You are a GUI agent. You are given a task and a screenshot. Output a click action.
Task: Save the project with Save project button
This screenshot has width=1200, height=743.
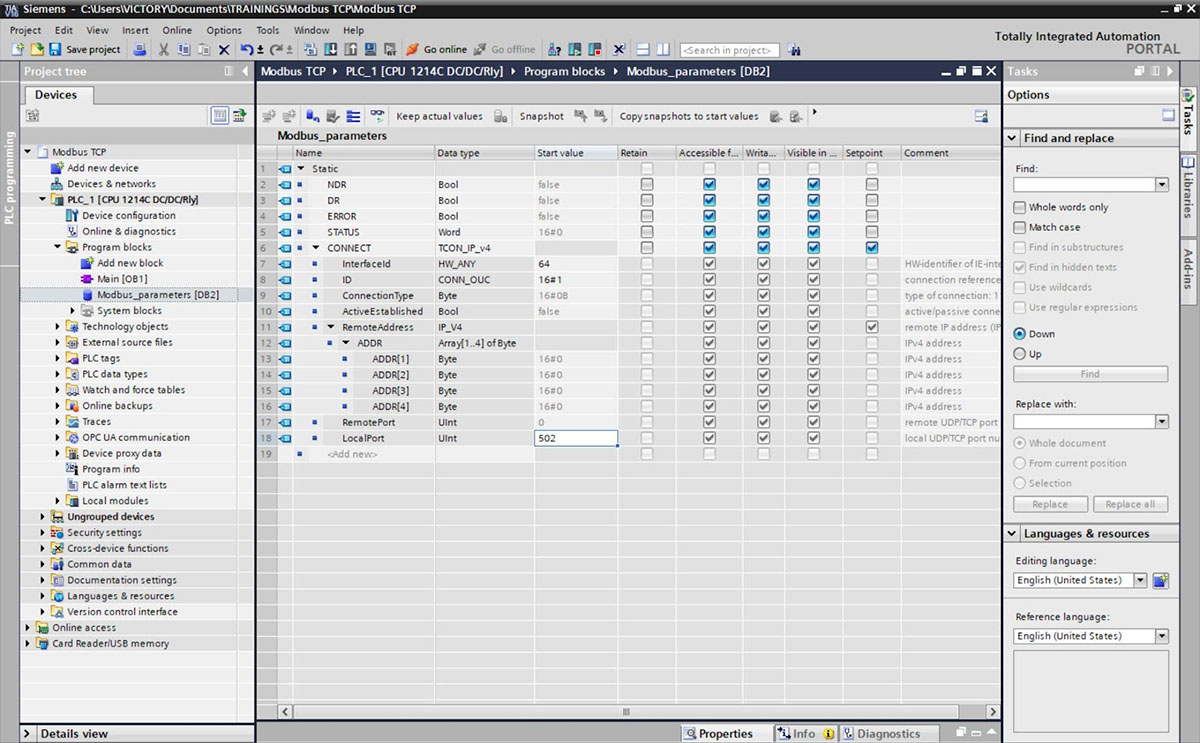[x=83, y=49]
